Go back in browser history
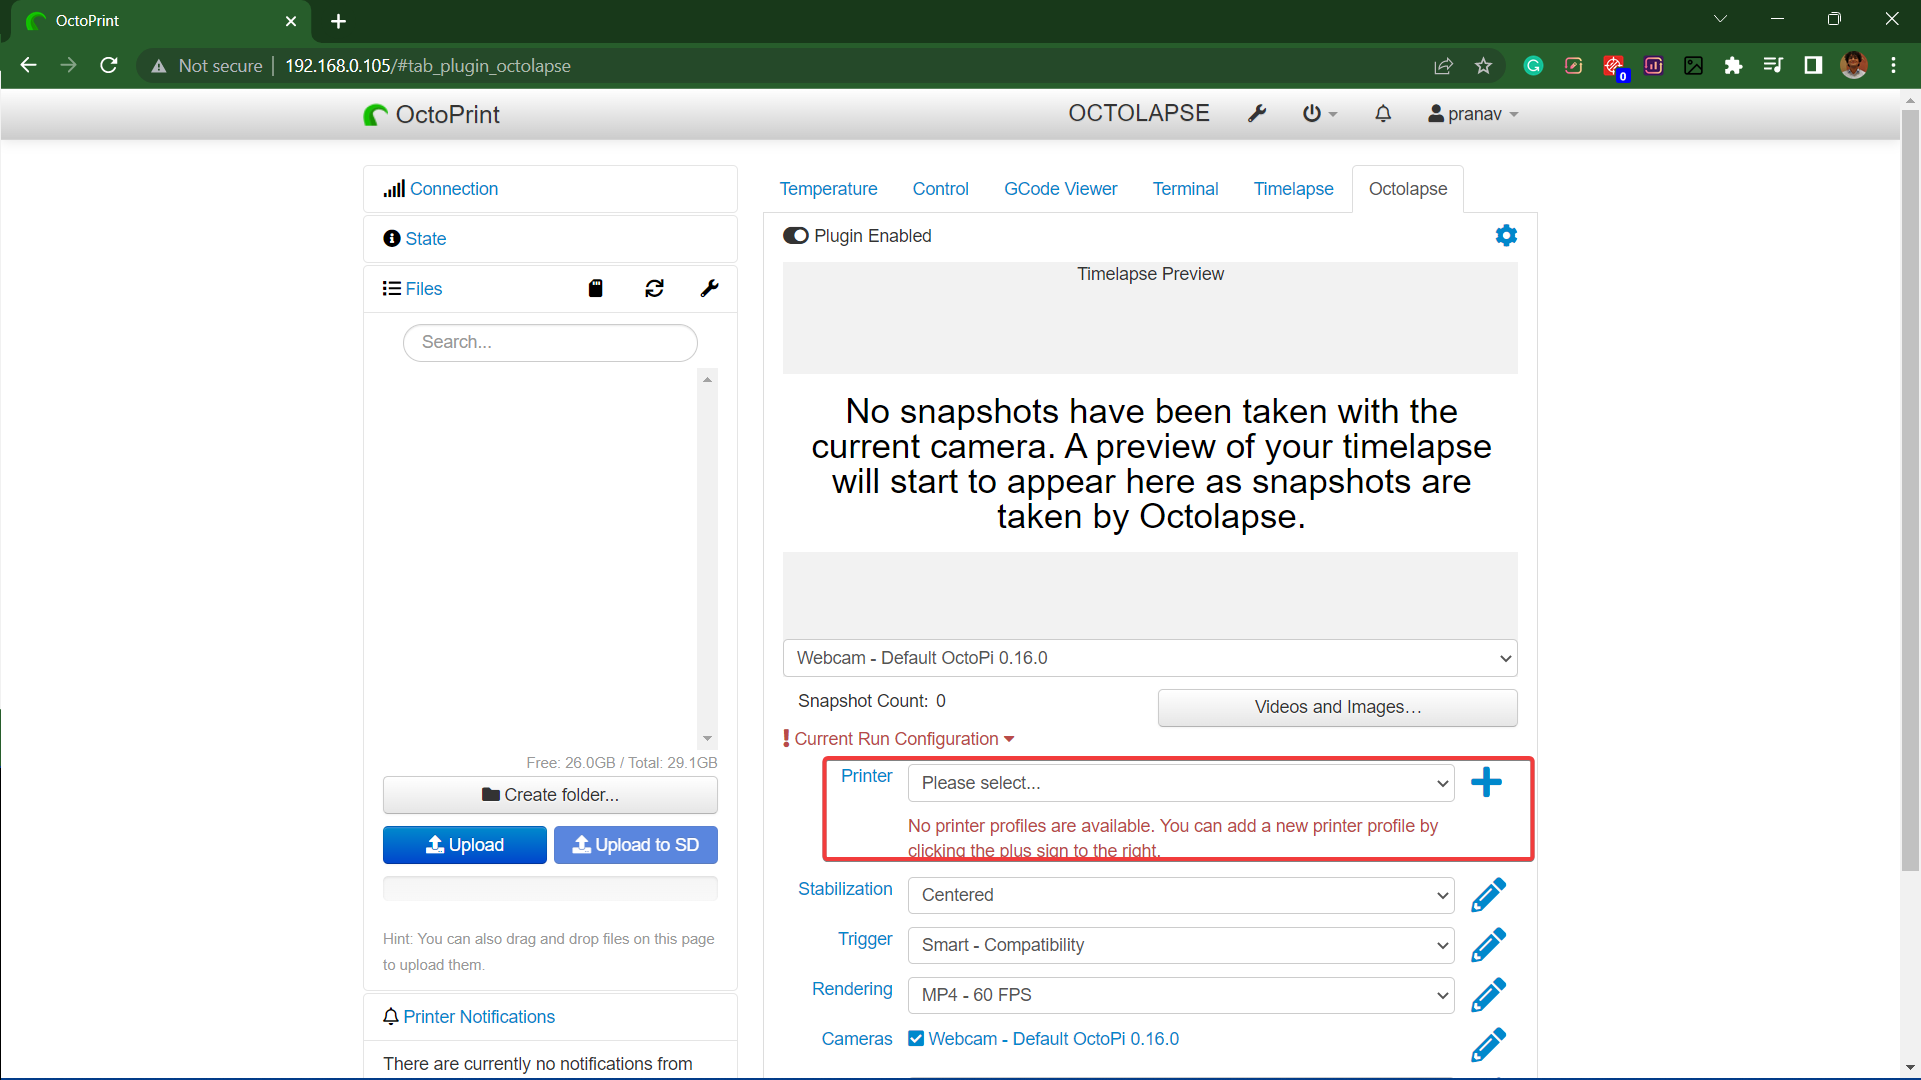Screen dimensions: 1921x1080 point(28,65)
